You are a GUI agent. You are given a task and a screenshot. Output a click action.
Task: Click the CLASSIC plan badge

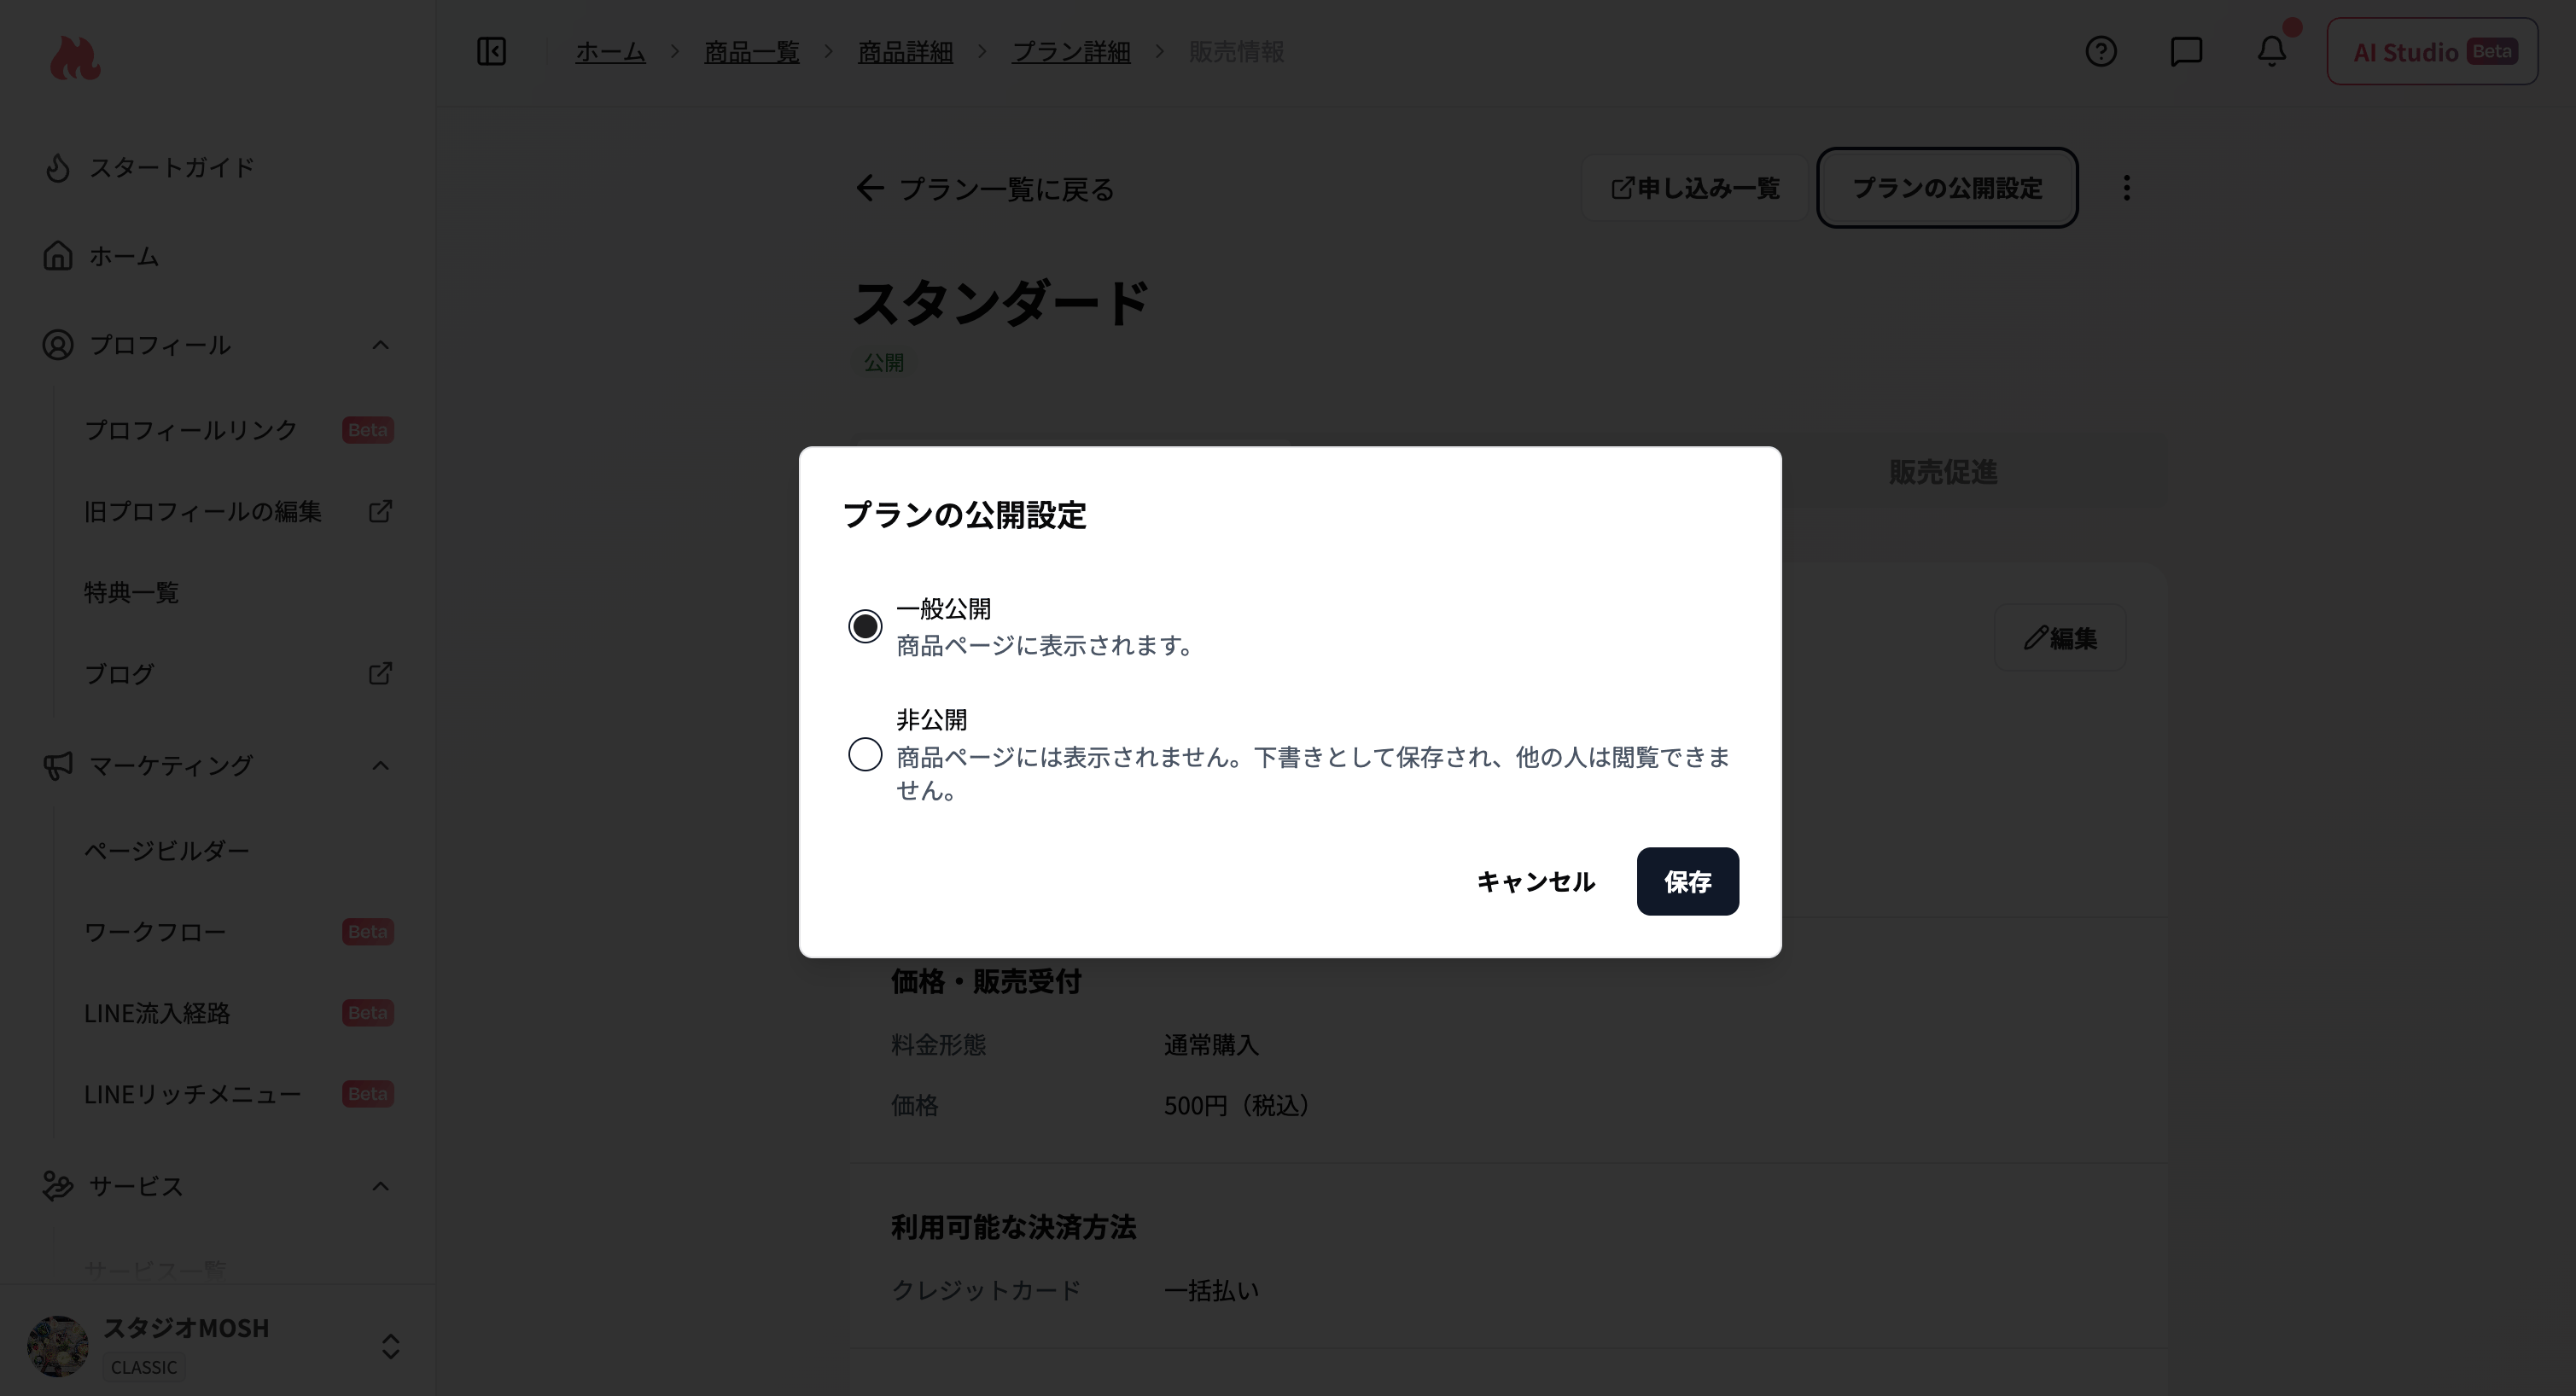point(143,1368)
